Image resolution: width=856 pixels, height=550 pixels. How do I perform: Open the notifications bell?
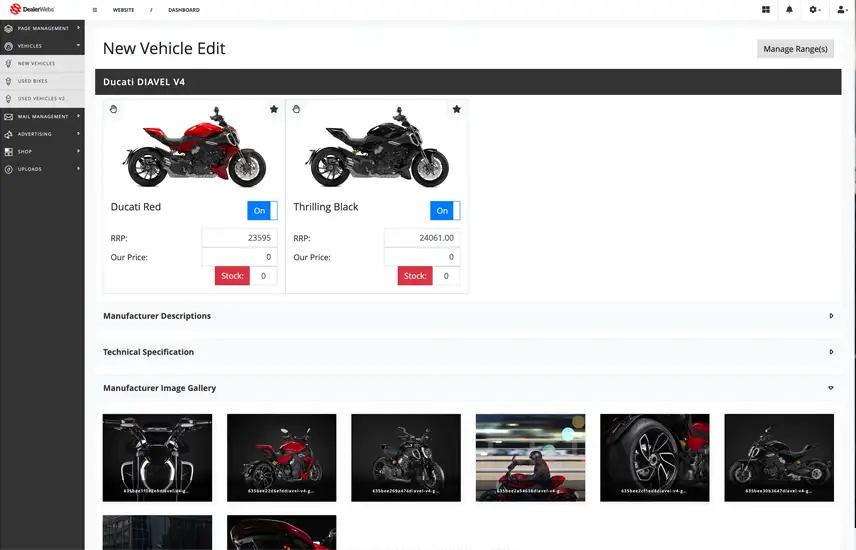(789, 10)
